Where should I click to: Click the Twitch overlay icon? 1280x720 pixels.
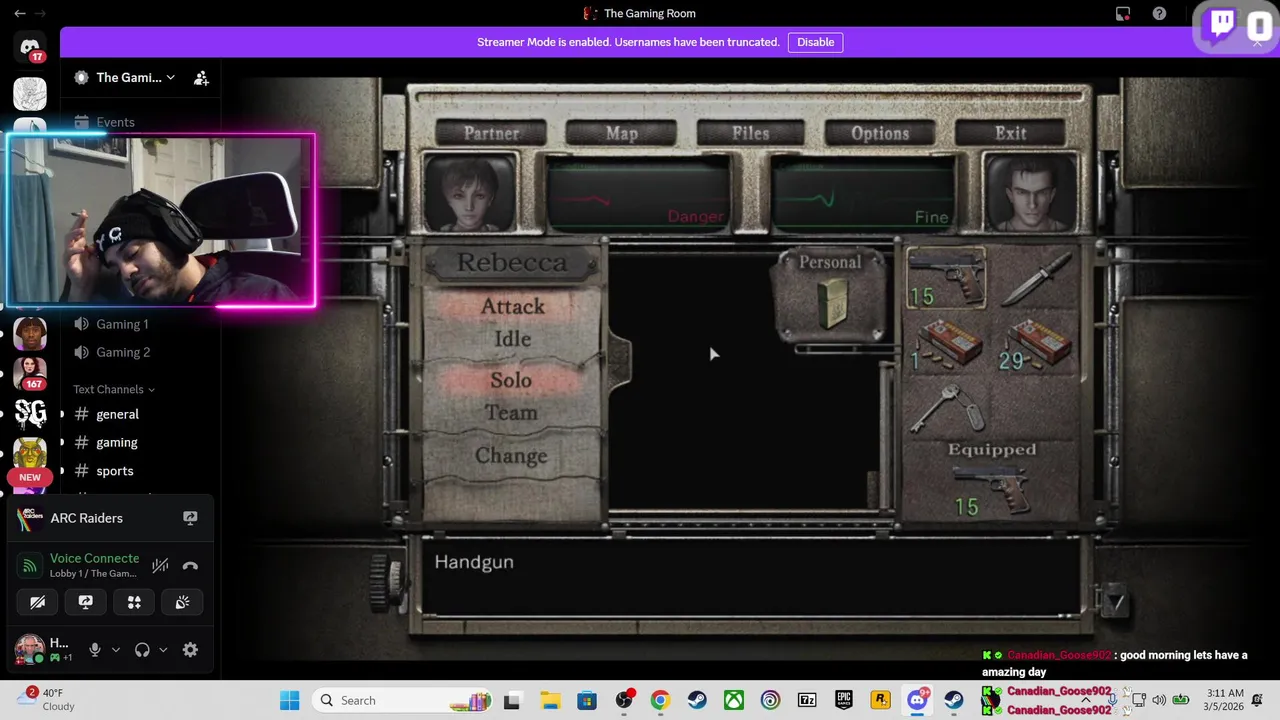click(x=1222, y=24)
